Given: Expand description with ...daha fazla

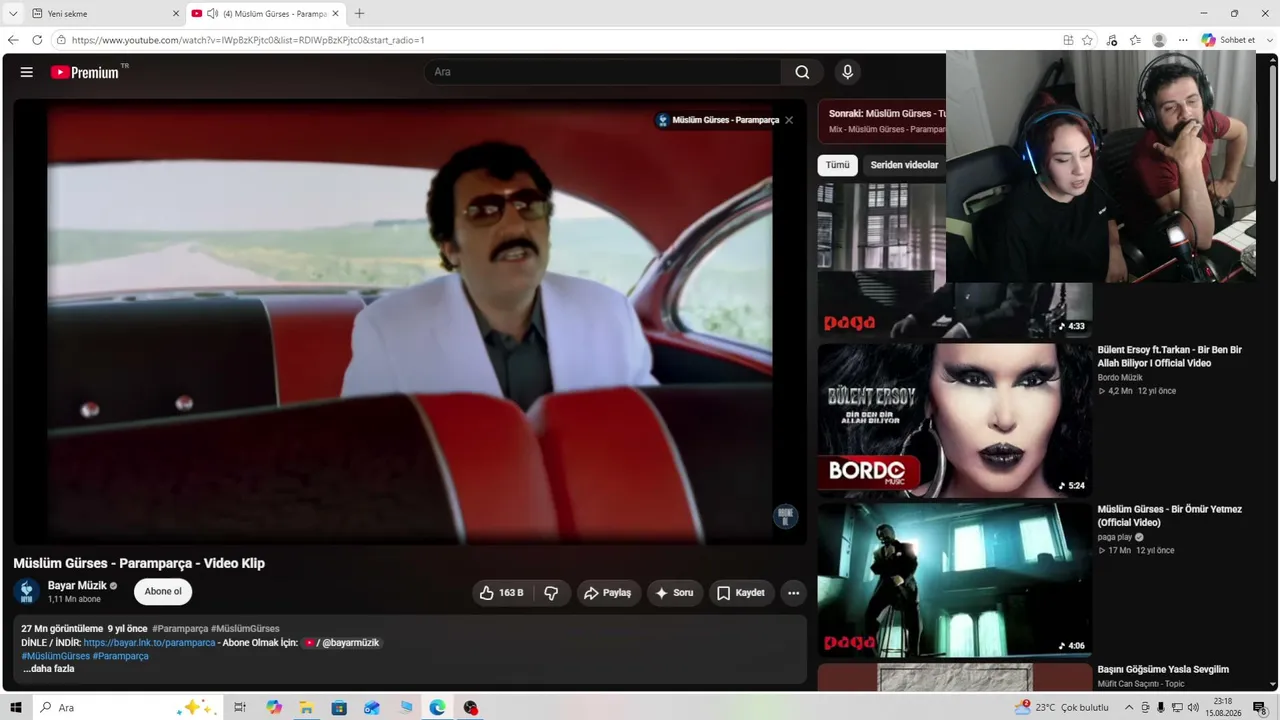Looking at the screenshot, I should click(49, 669).
